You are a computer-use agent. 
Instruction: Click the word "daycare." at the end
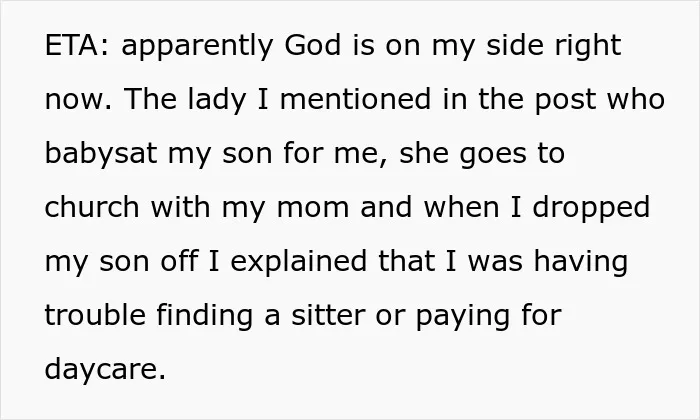click(x=105, y=371)
